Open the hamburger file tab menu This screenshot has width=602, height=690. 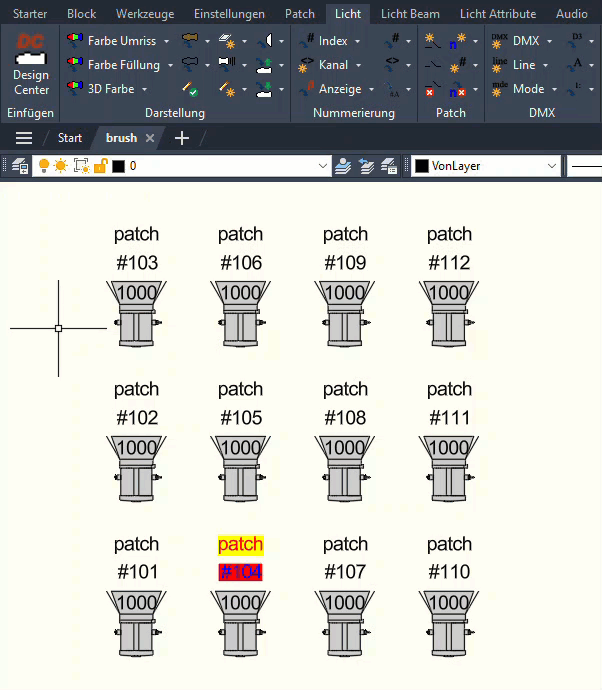[x=24, y=138]
